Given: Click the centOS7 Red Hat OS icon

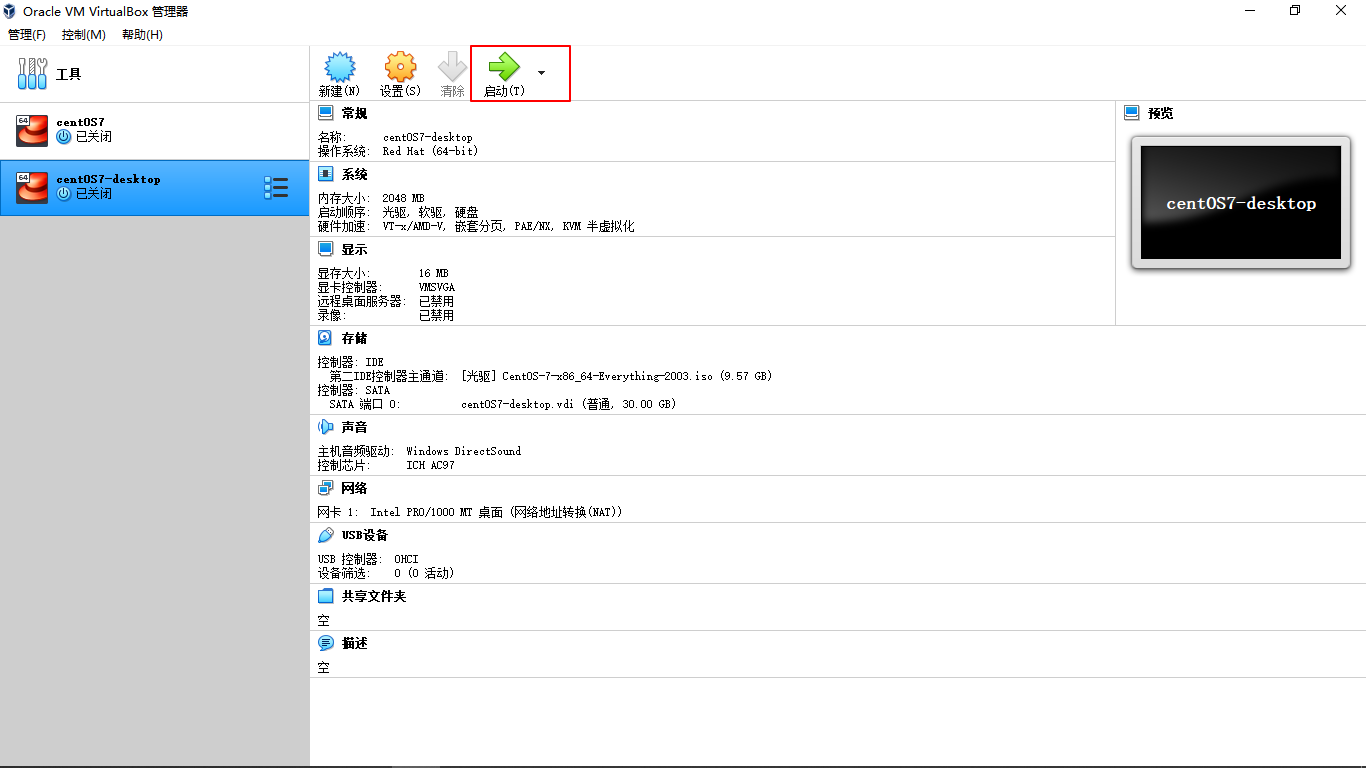Looking at the screenshot, I should pyautogui.click(x=32, y=130).
